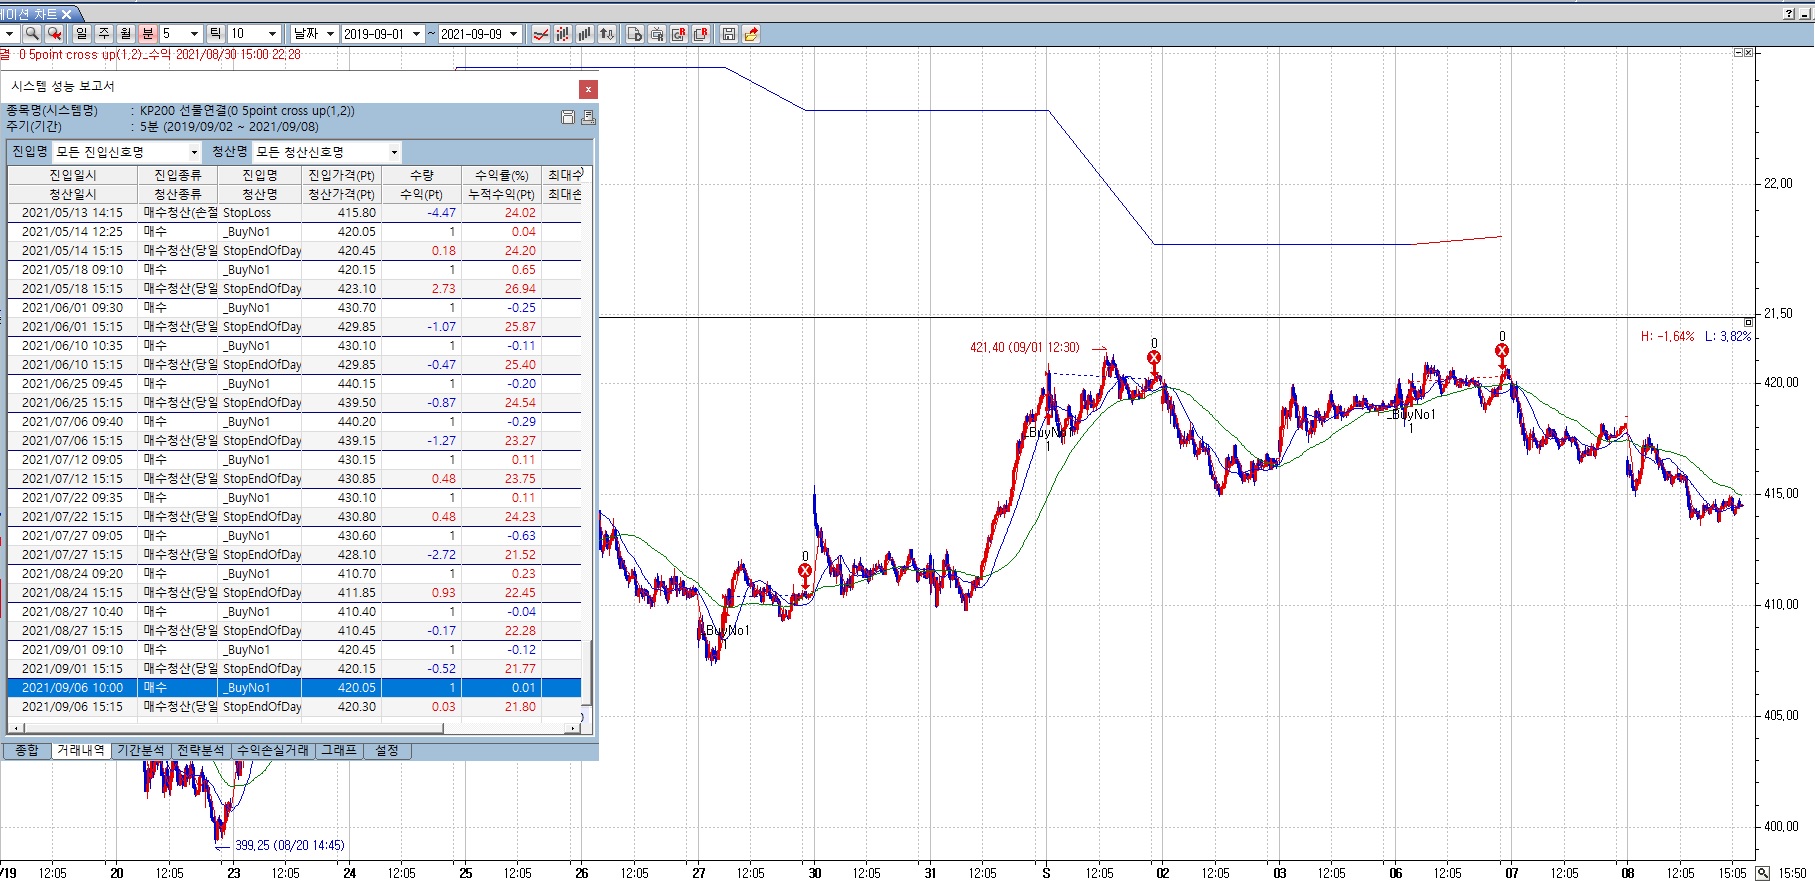Save the system performance report
1815x881 pixels.
(x=568, y=118)
